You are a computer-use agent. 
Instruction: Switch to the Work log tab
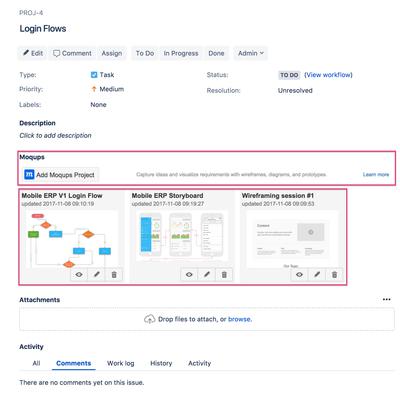pyautogui.click(x=120, y=363)
